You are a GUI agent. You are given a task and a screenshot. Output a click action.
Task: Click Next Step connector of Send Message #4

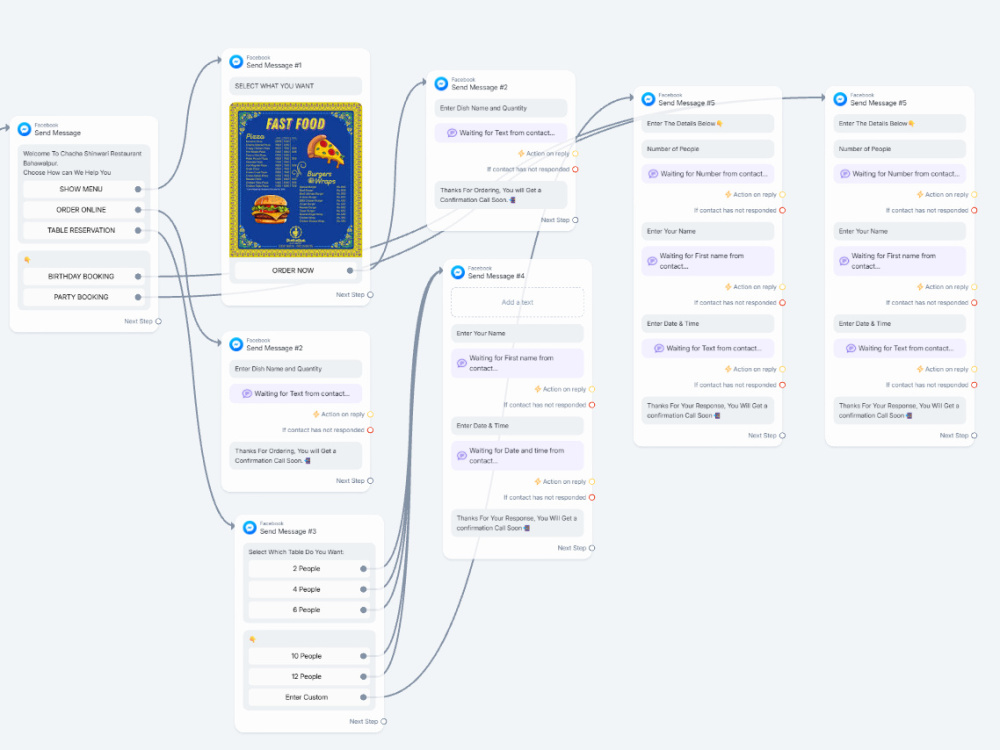click(592, 548)
